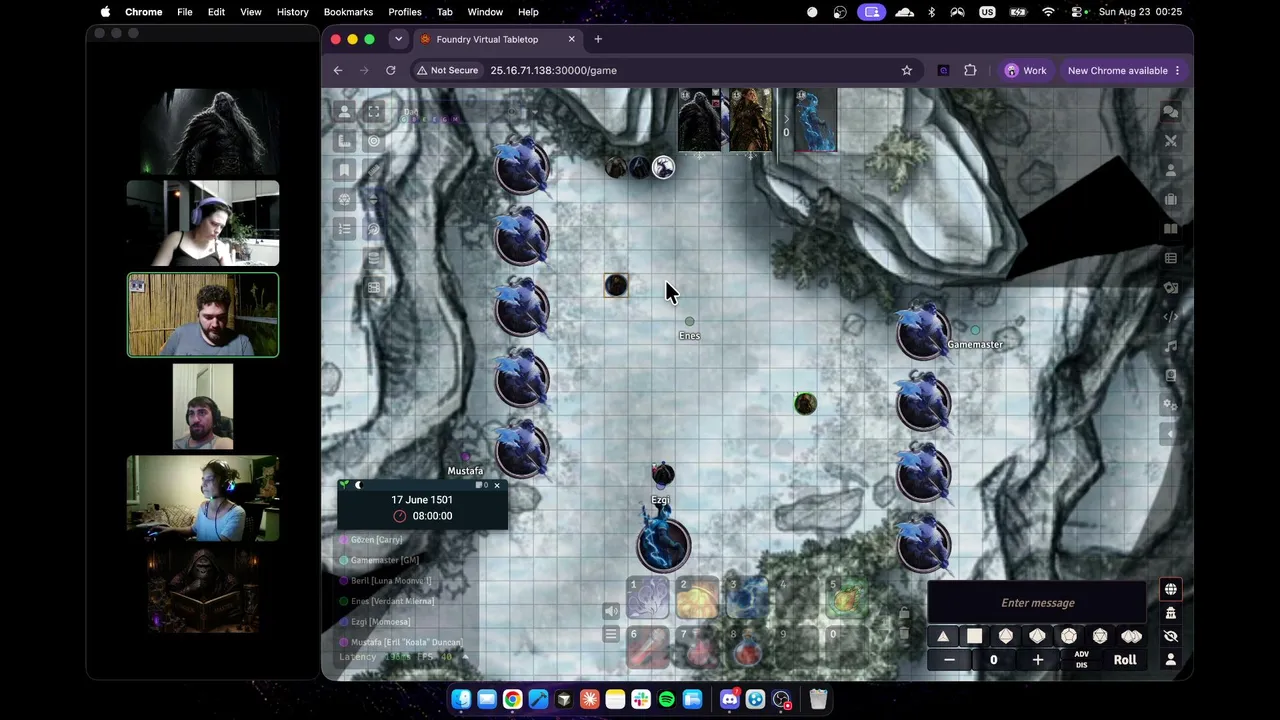The width and height of the screenshot is (1280, 720).
Task: Expand the player list arrow
Action: pyautogui.click(x=464, y=657)
